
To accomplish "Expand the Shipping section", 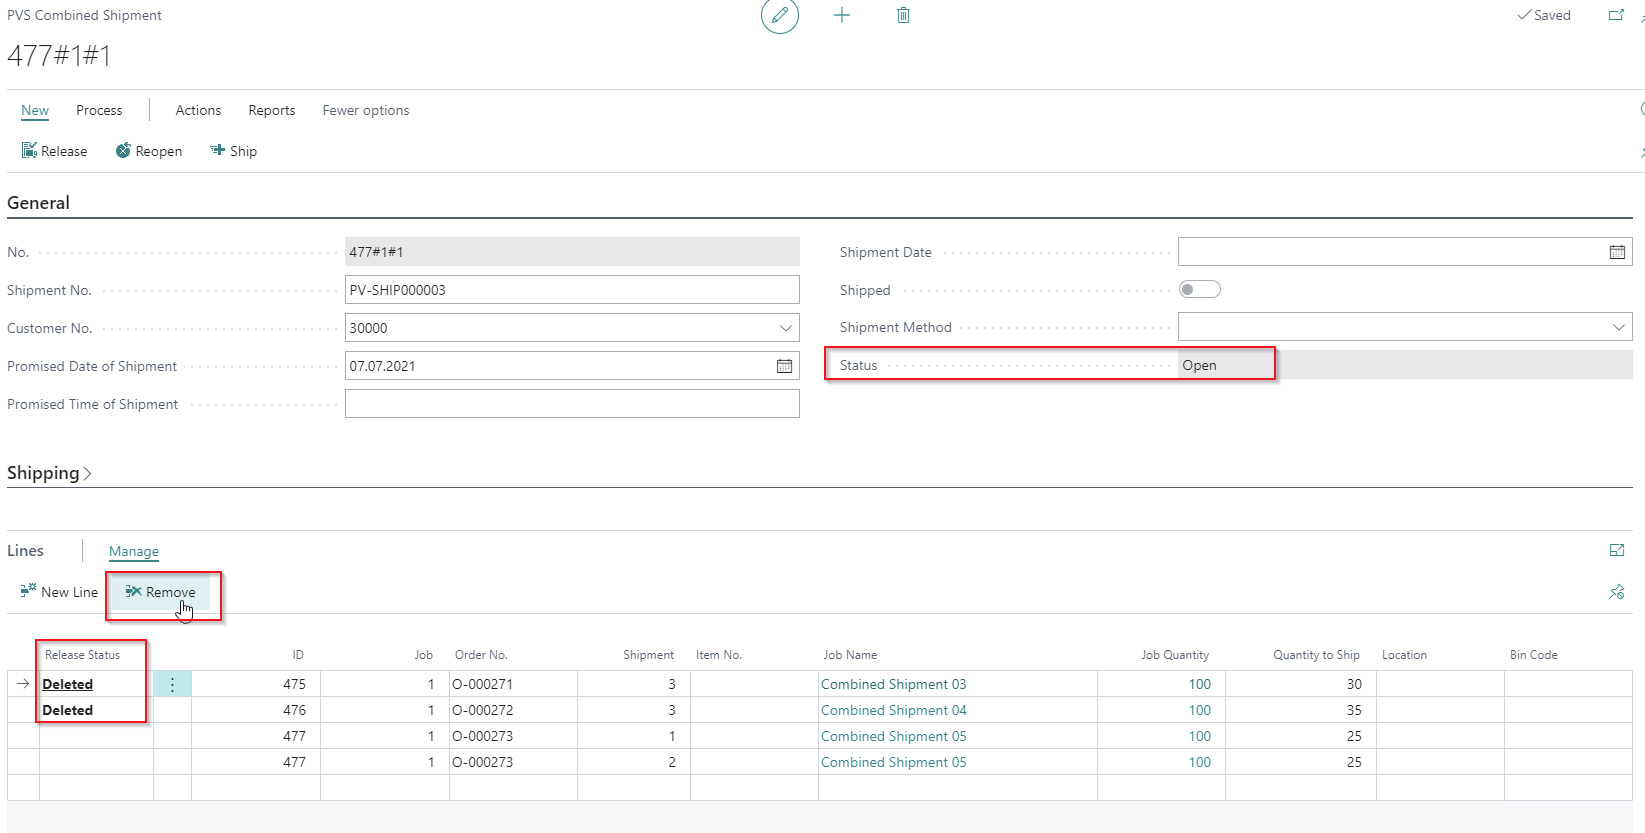I will 49,473.
